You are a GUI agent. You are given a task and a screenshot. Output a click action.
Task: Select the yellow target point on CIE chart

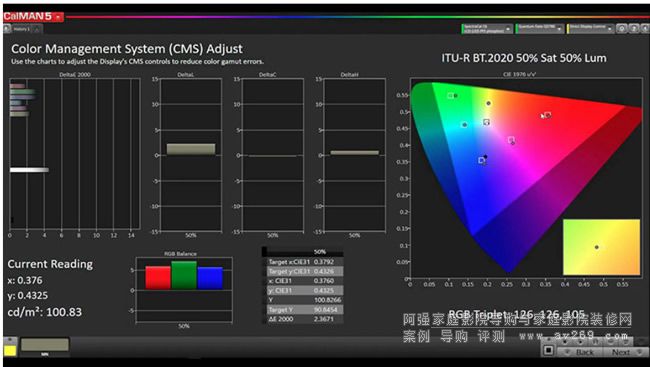487,122
